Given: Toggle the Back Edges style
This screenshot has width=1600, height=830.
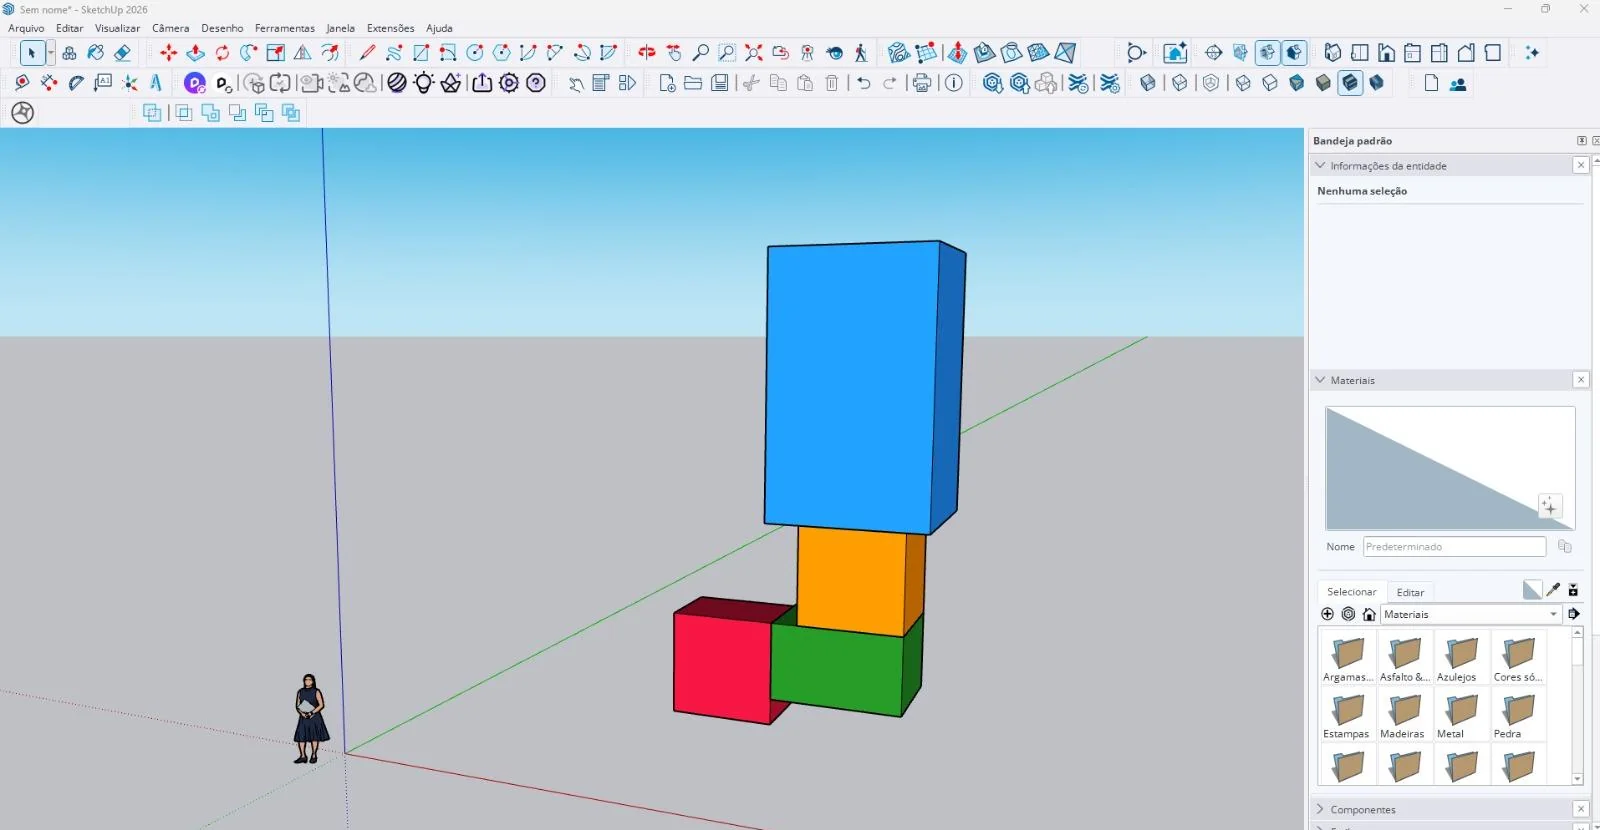Looking at the screenshot, I should point(1180,83).
